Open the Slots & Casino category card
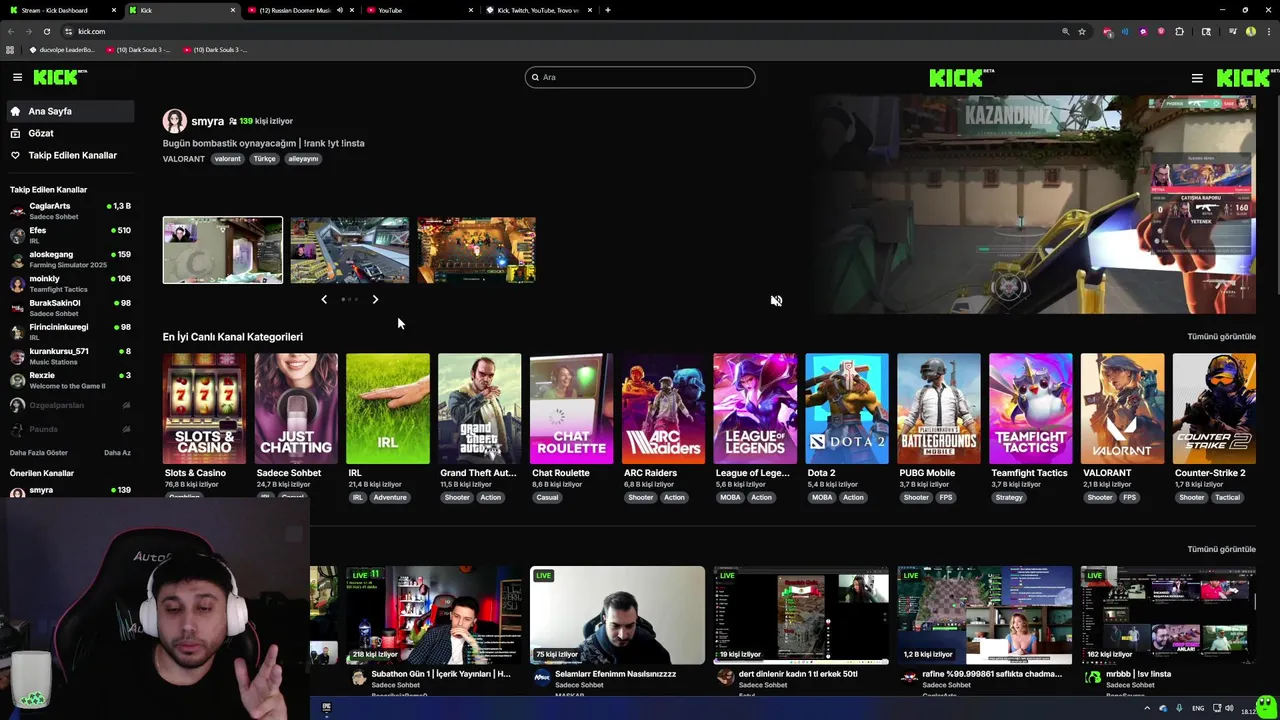This screenshot has width=1280, height=720. tap(204, 408)
